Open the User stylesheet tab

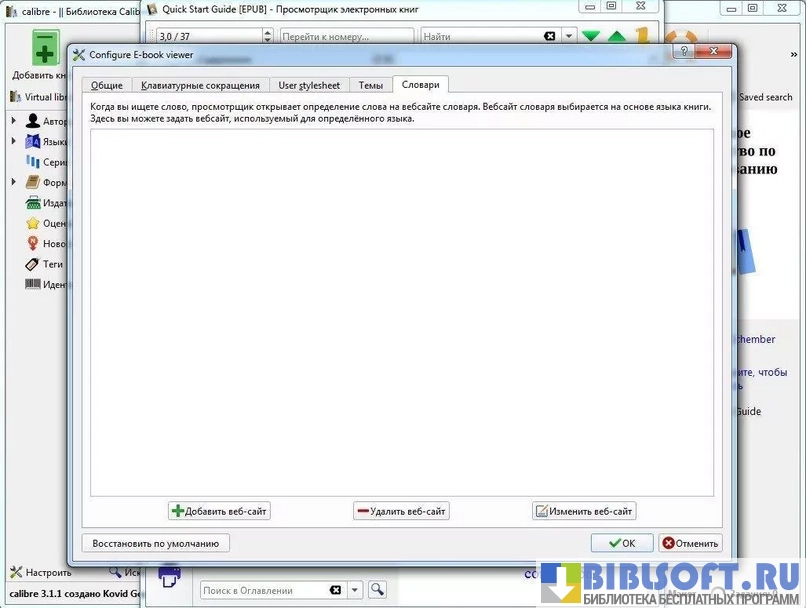pos(309,85)
